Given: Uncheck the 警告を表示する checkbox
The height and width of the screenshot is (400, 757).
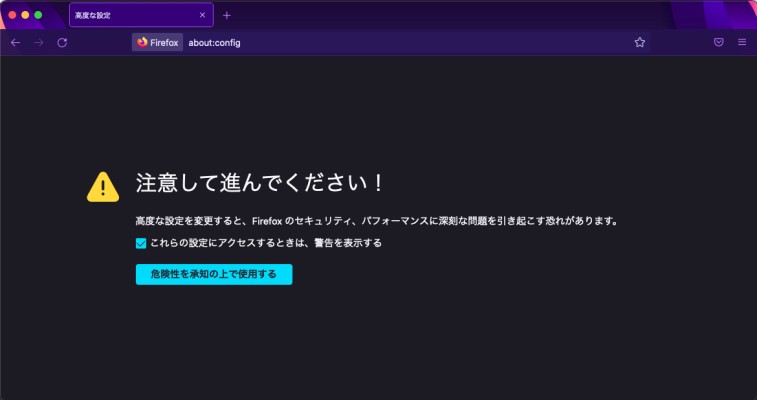Looking at the screenshot, I should 140,244.
